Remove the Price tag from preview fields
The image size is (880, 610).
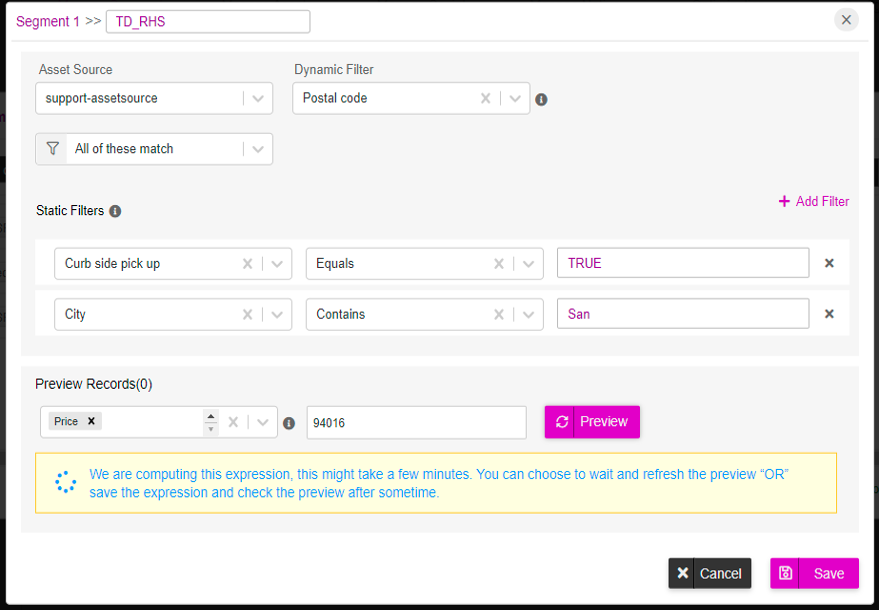tap(91, 421)
